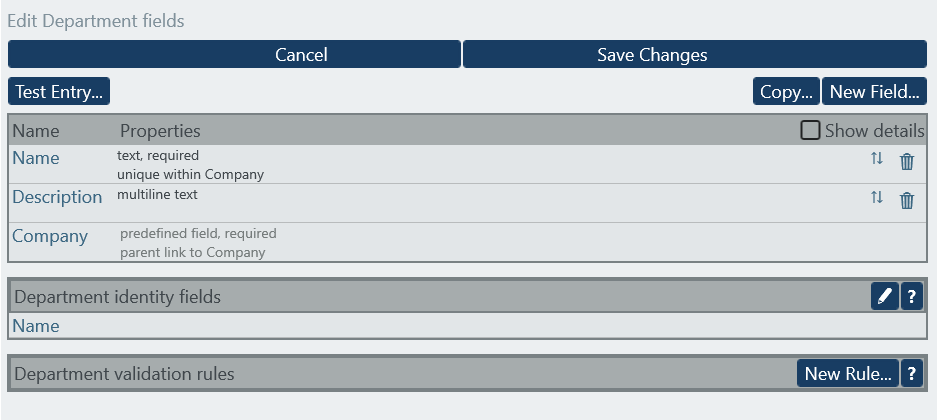This screenshot has width=938, height=420.
Task: Delete the Description field with trash icon
Action: click(x=907, y=200)
